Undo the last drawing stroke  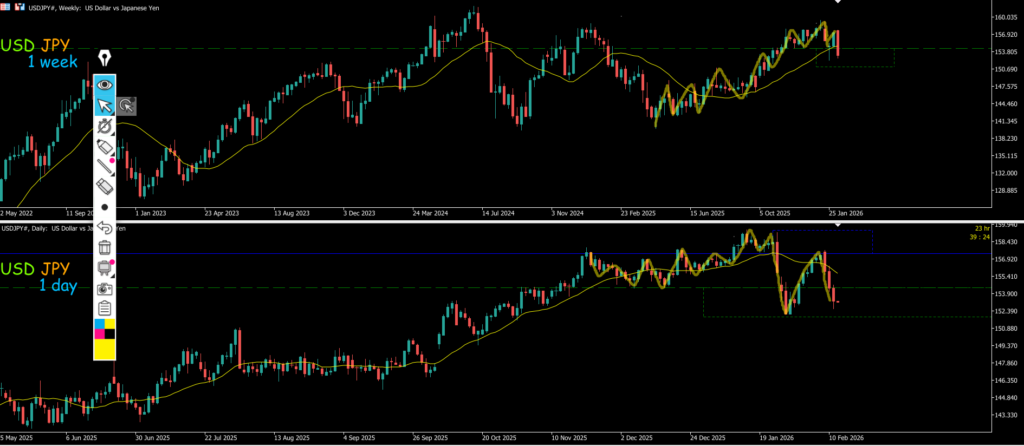(104, 227)
